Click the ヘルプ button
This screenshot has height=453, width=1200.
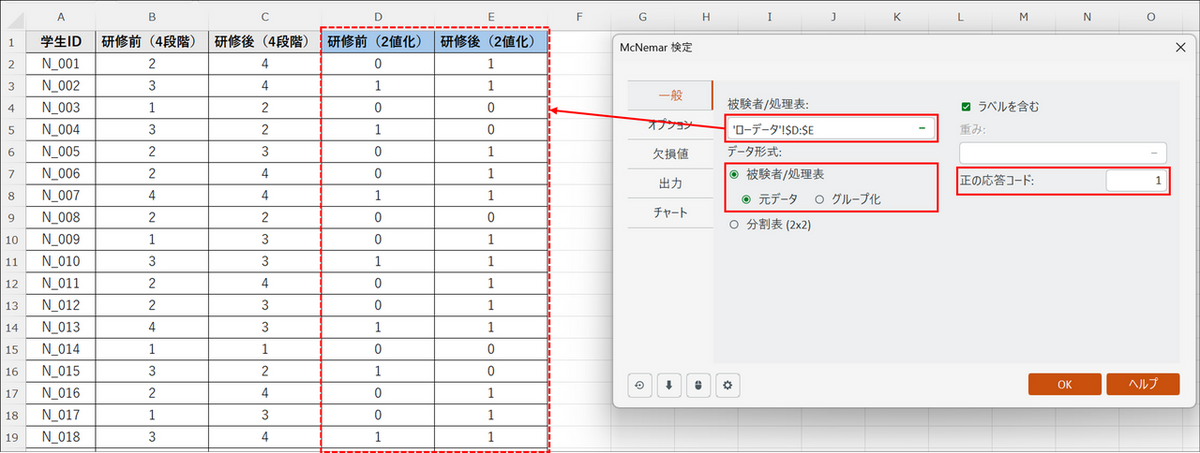(x=1143, y=385)
